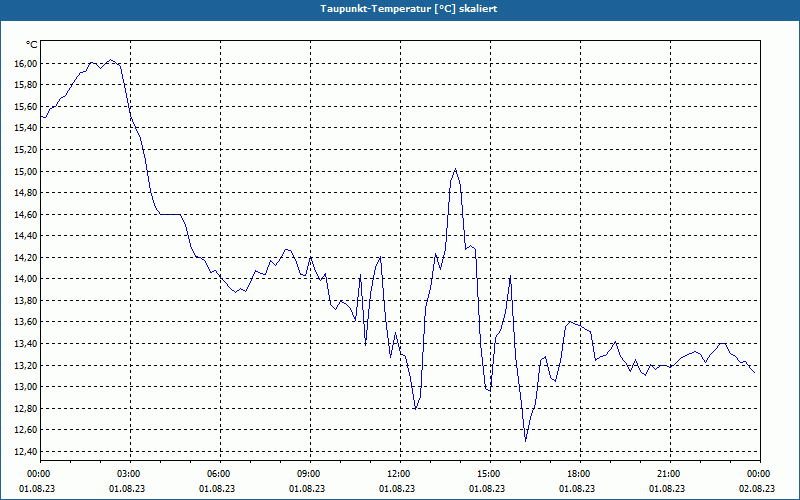Select the y-axis value '14,80'

click(28, 193)
